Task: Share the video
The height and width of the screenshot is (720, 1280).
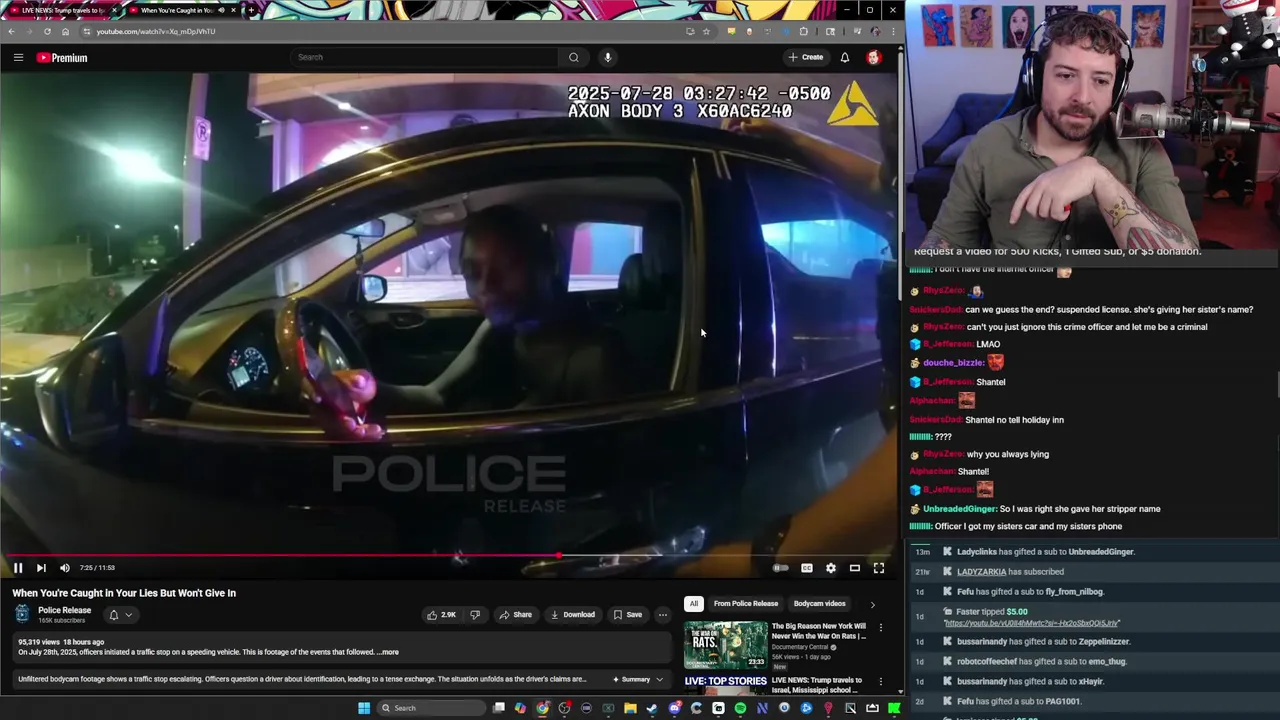Action: pyautogui.click(x=516, y=615)
